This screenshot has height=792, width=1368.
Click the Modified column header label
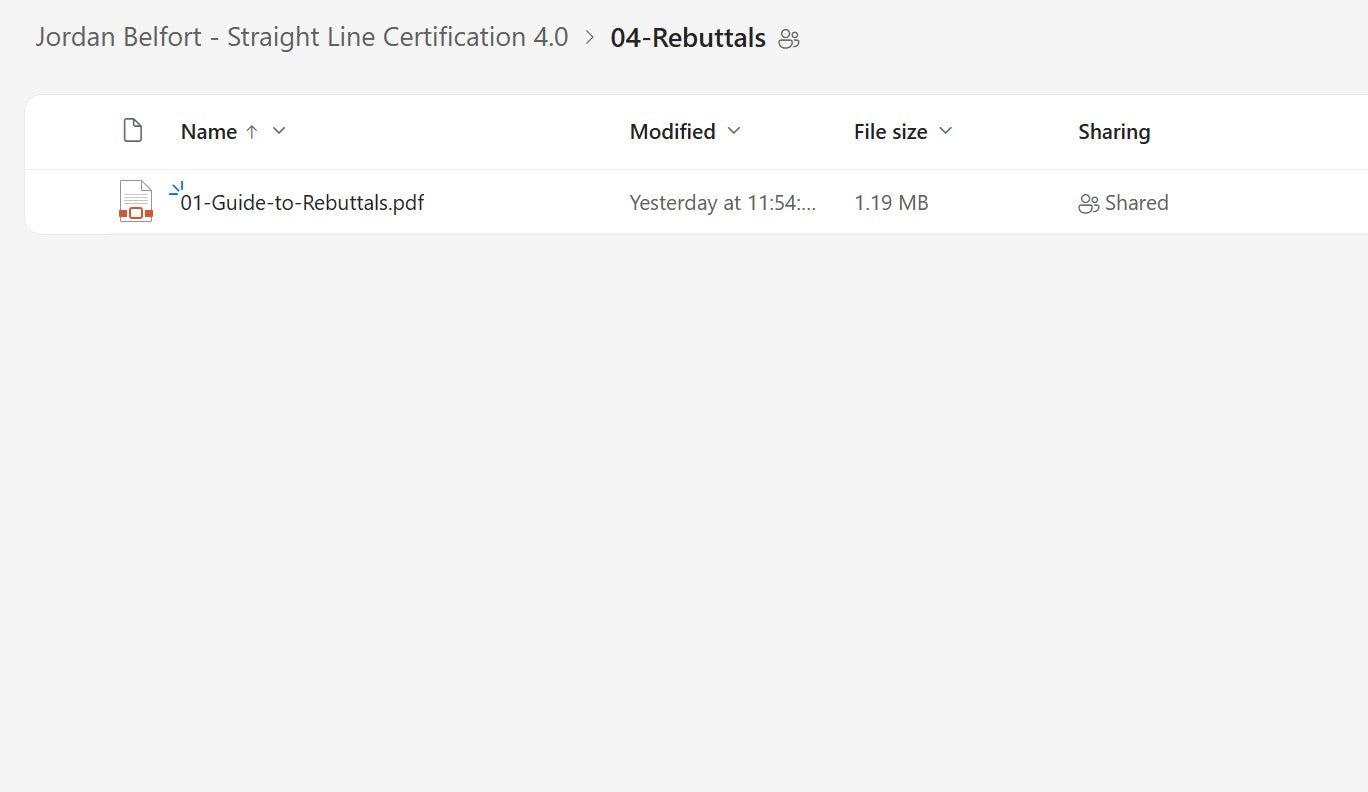point(672,132)
